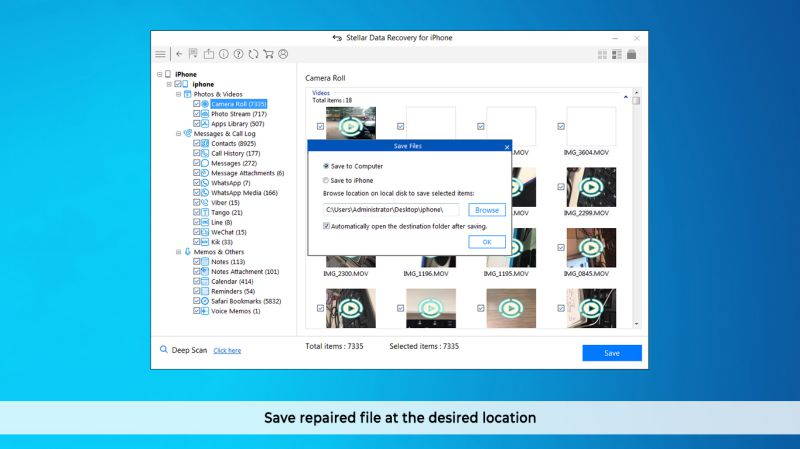Screen dimensions: 800x449
Task: Select Photo Stream in the tree
Action: point(238,114)
